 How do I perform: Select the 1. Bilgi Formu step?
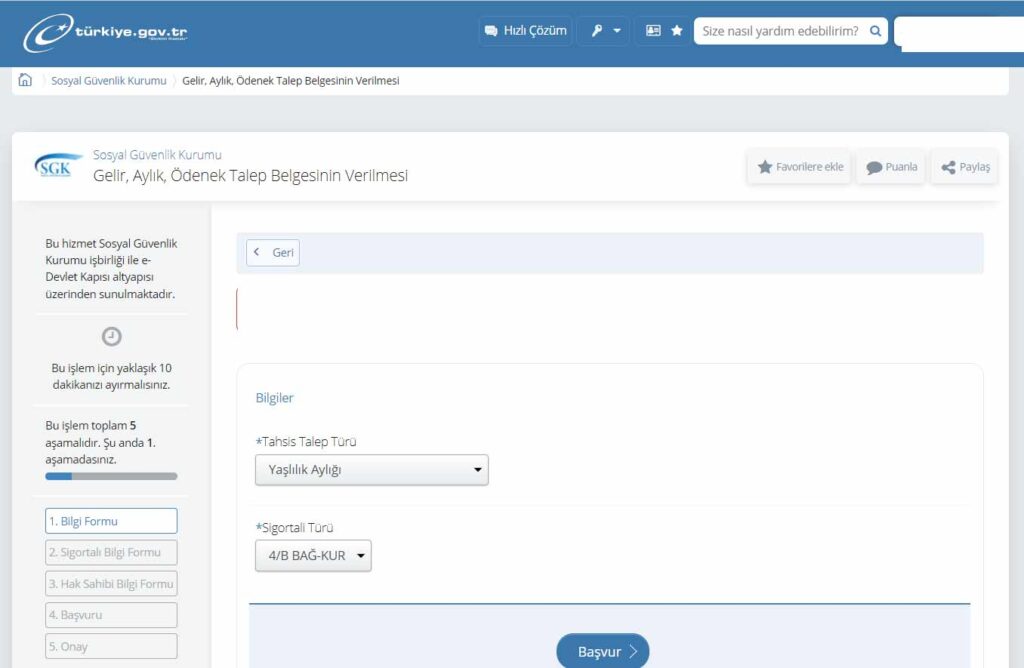[111, 521]
